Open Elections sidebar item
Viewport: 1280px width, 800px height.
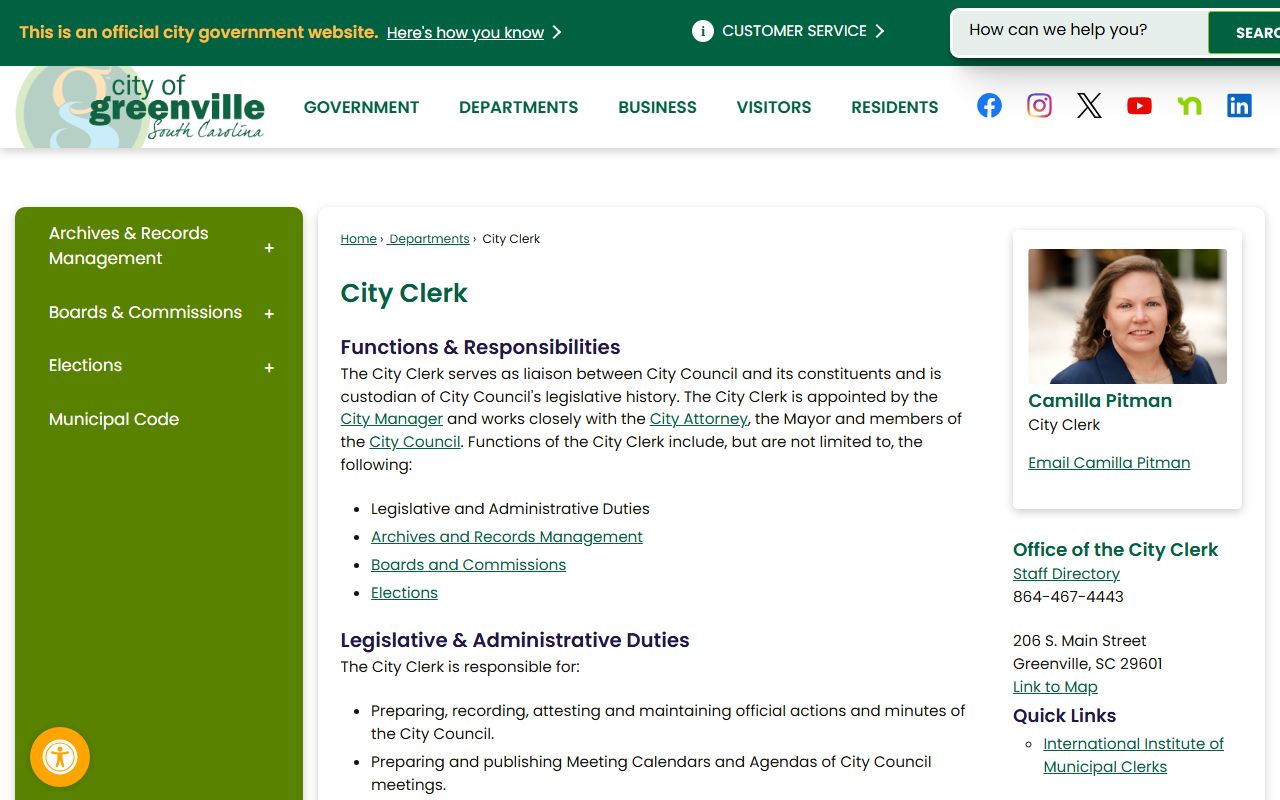coord(85,365)
